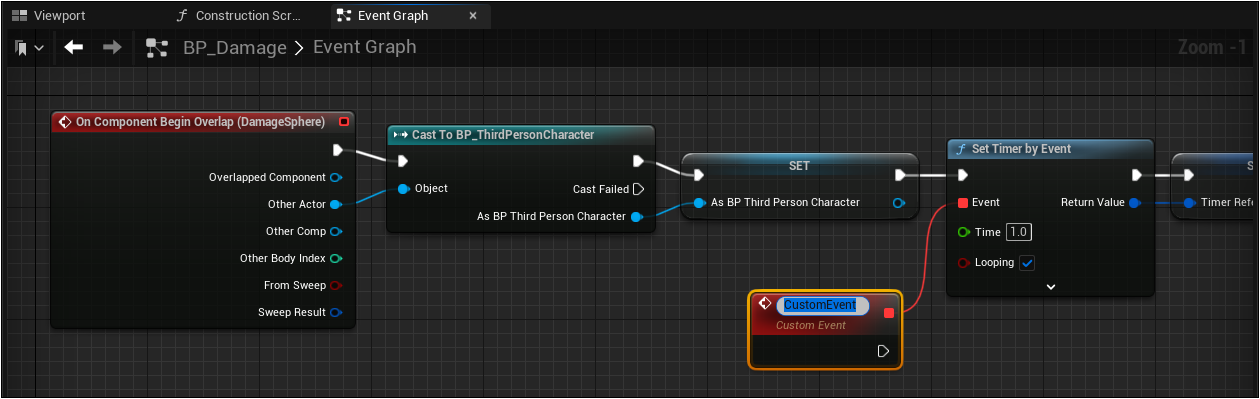Select the Set Timer by Event node header
Viewport: 1260px width, 399px height.
1050,149
